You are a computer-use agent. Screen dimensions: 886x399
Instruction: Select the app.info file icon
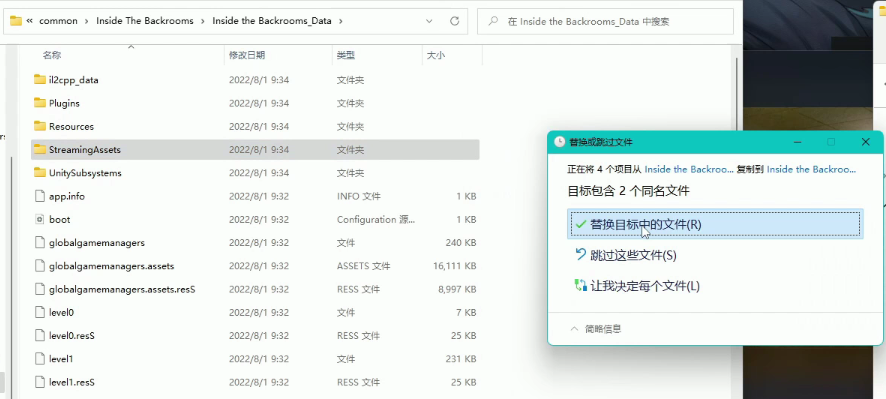point(40,196)
